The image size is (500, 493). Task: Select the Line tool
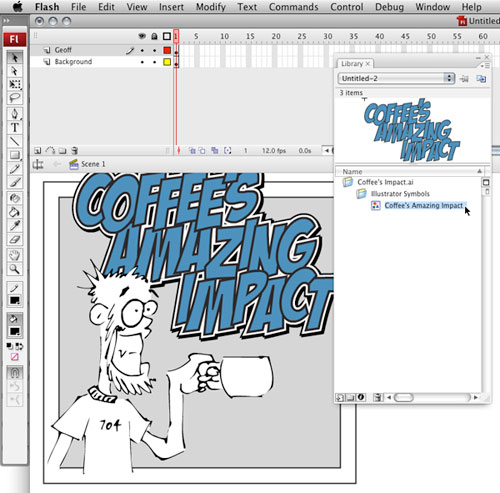point(15,141)
